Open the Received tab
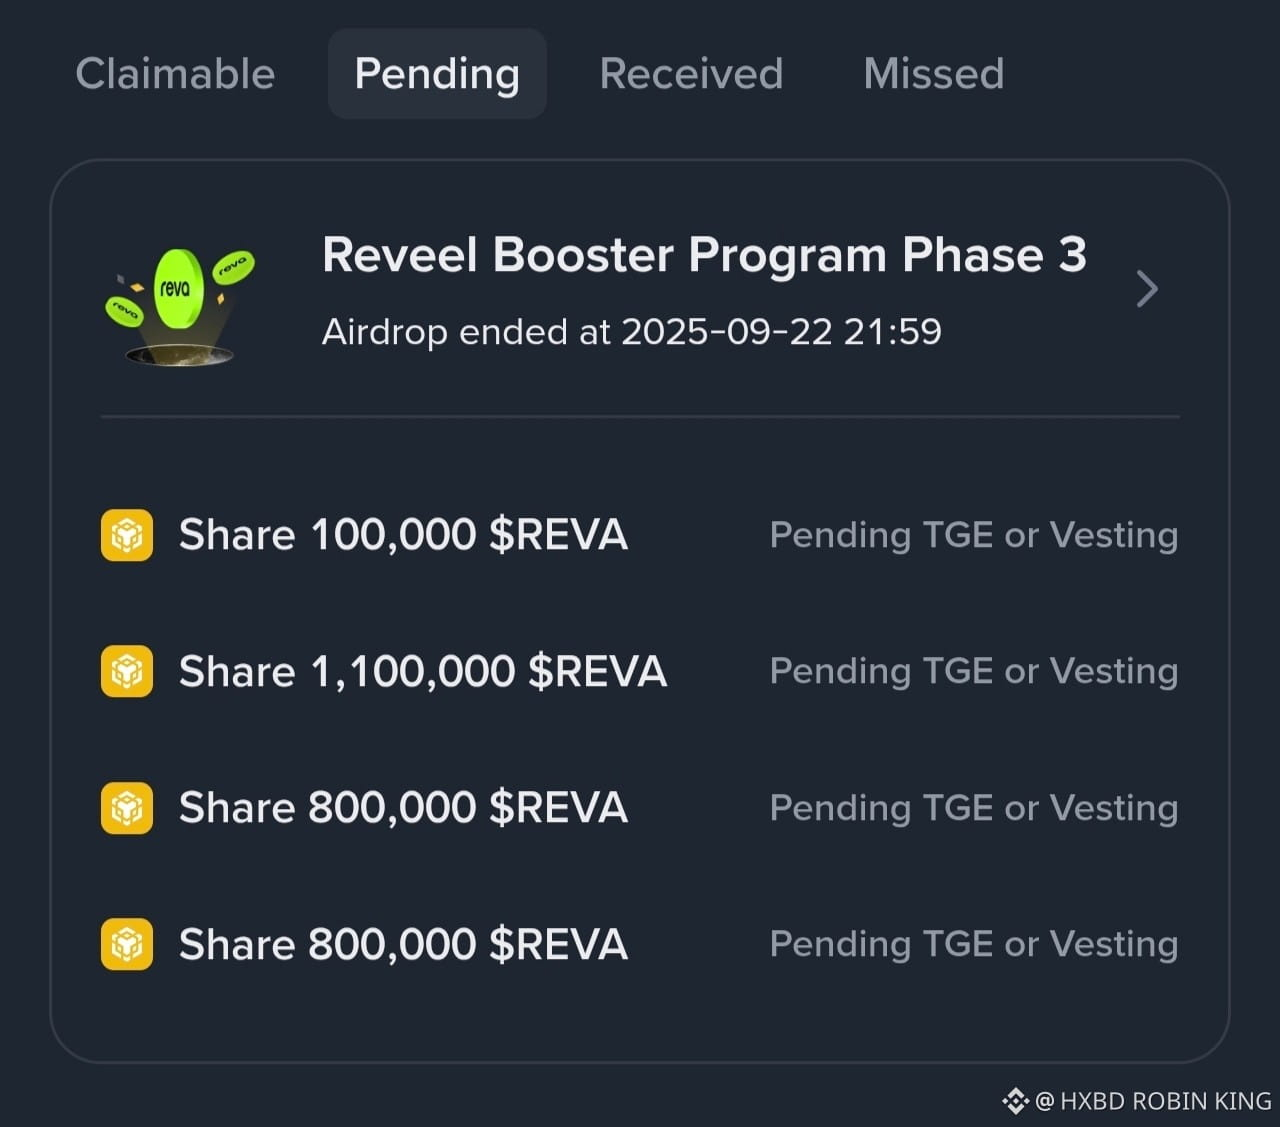The height and width of the screenshot is (1127, 1280). pyautogui.click(x=691, y=74)
